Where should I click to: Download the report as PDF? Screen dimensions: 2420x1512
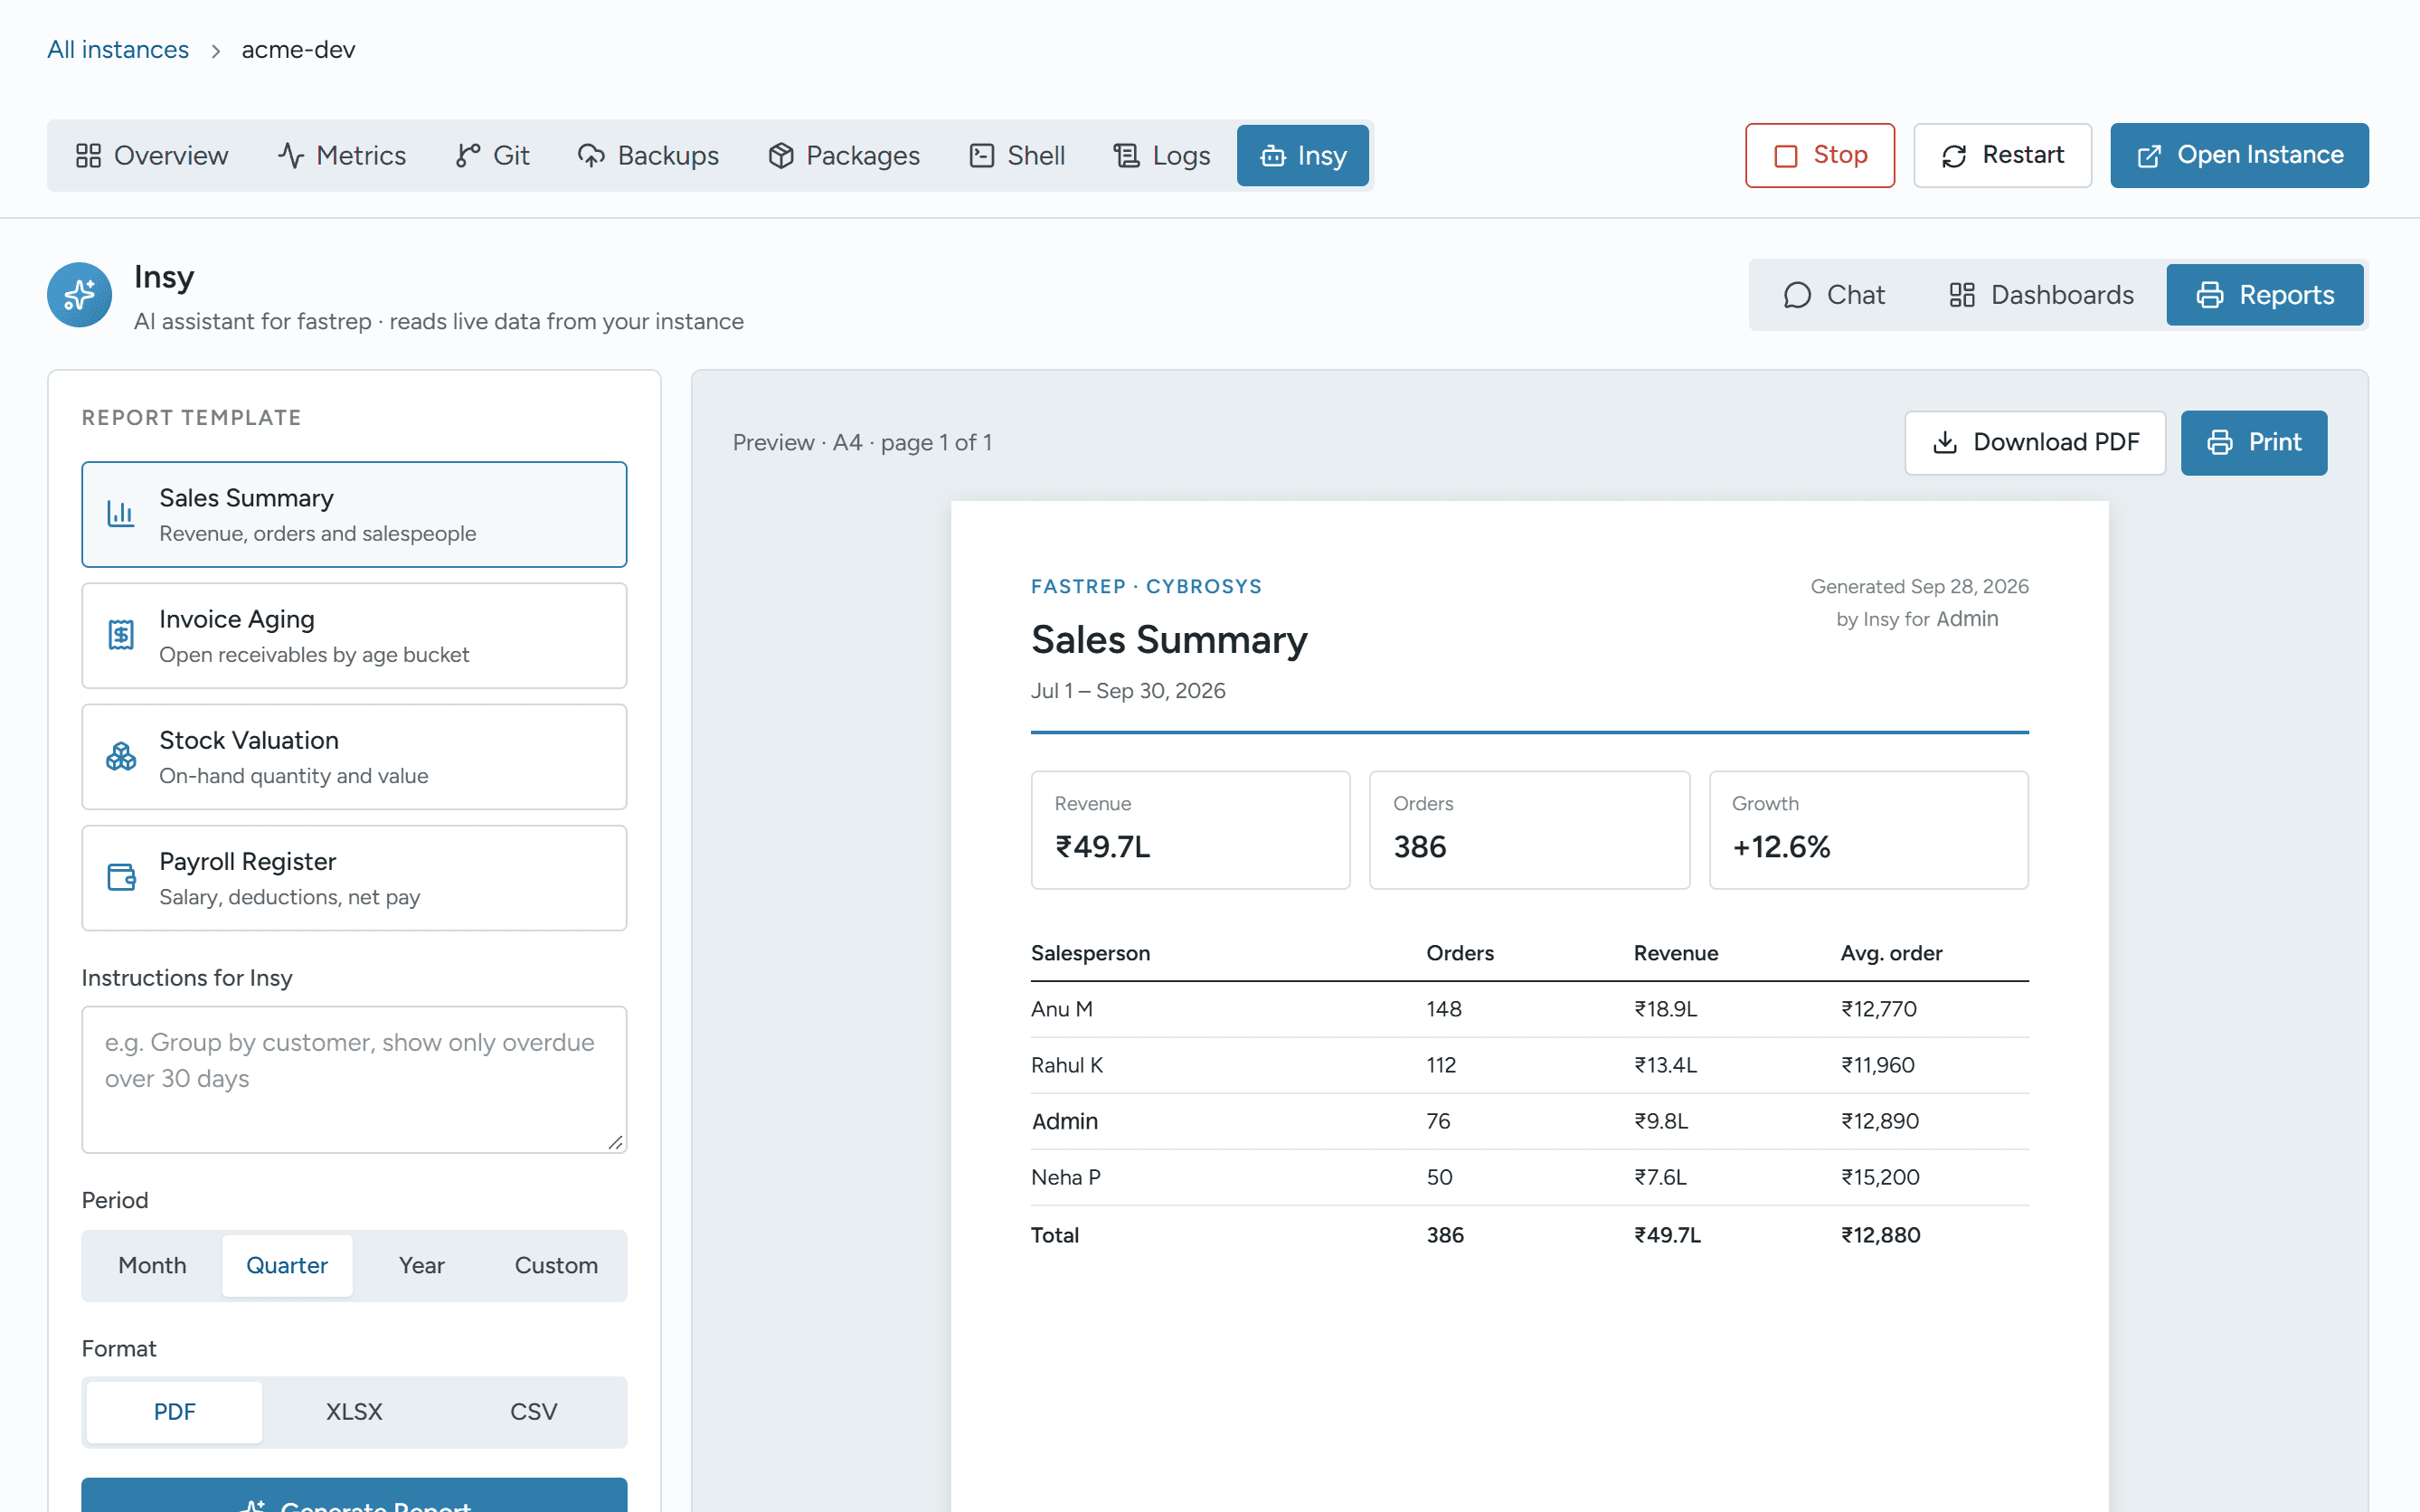coord(2035,442)
